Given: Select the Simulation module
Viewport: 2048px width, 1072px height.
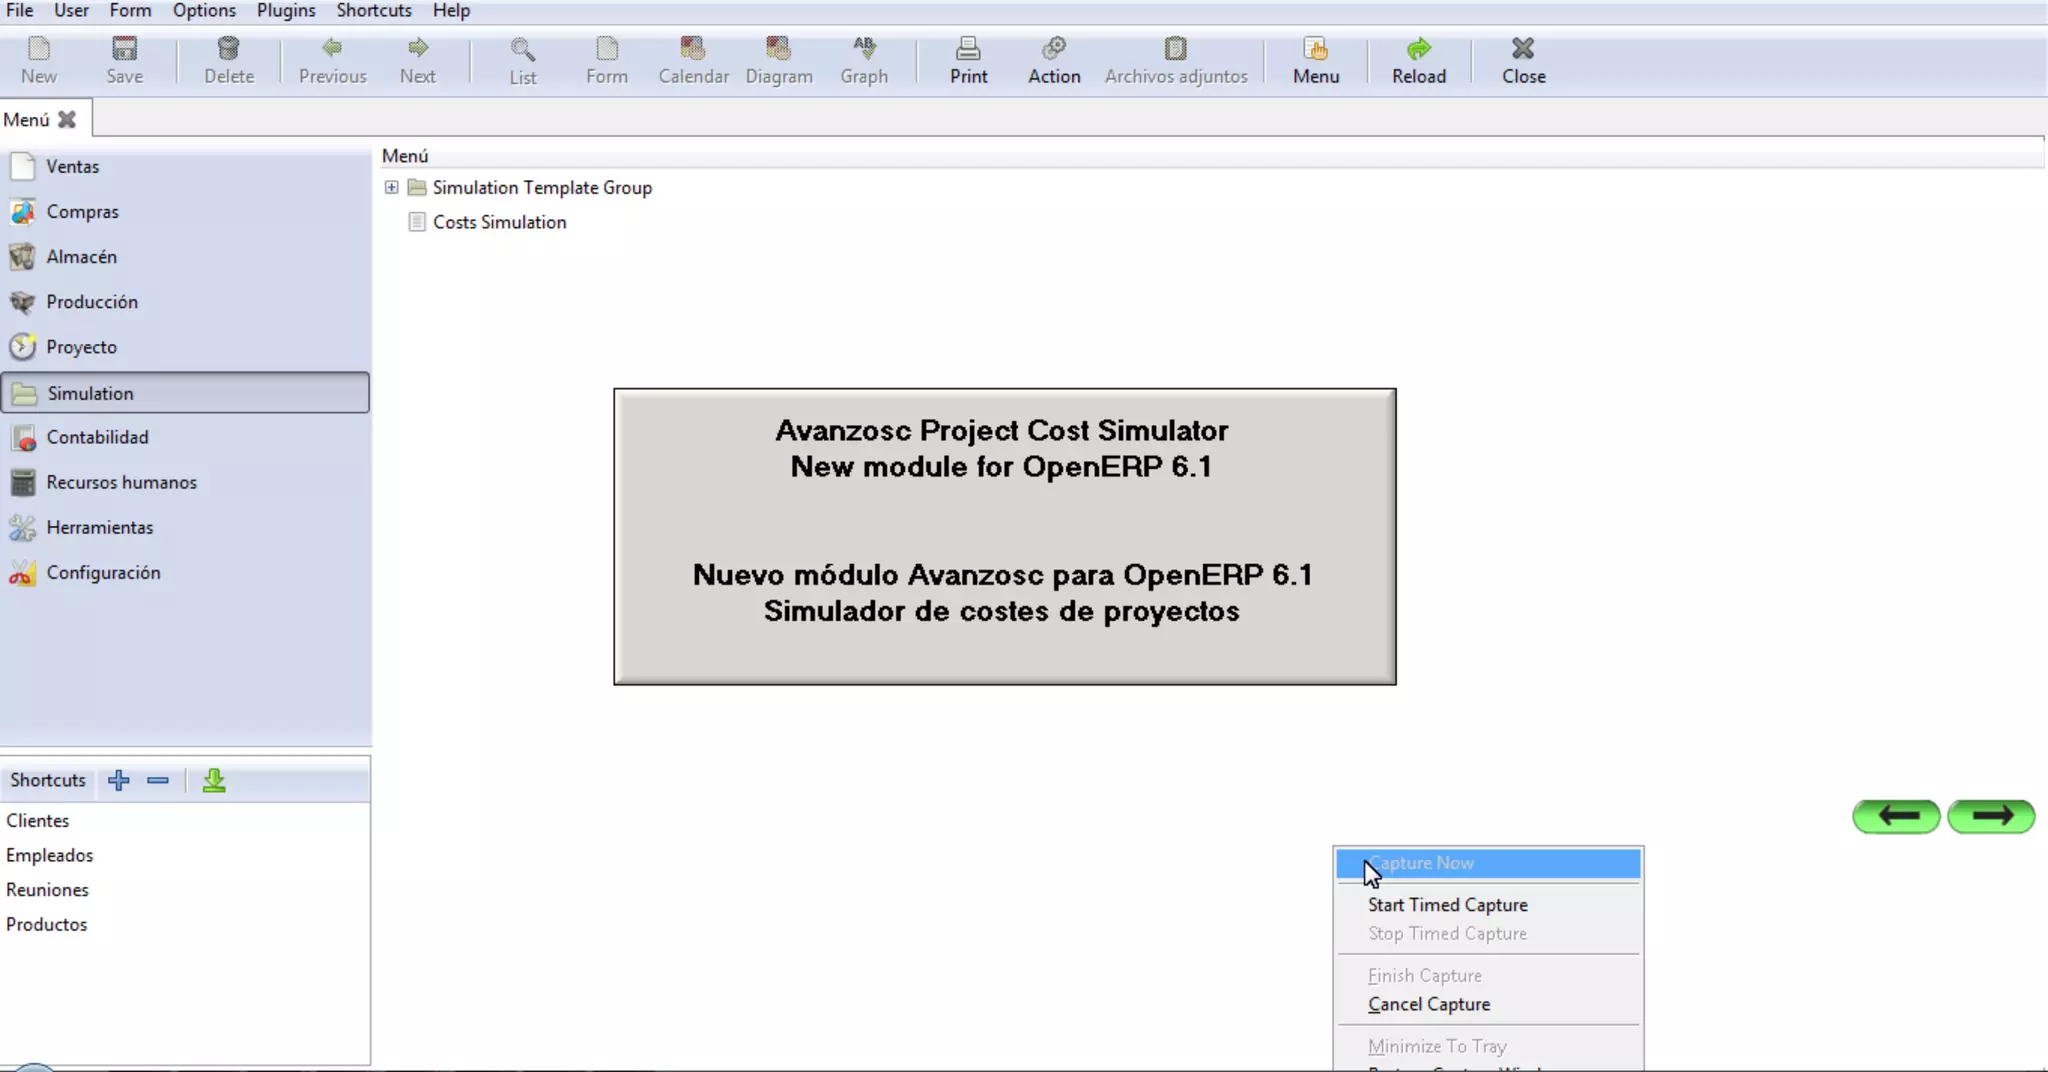Looking at the screenshot, I should [x=185, y=393].
